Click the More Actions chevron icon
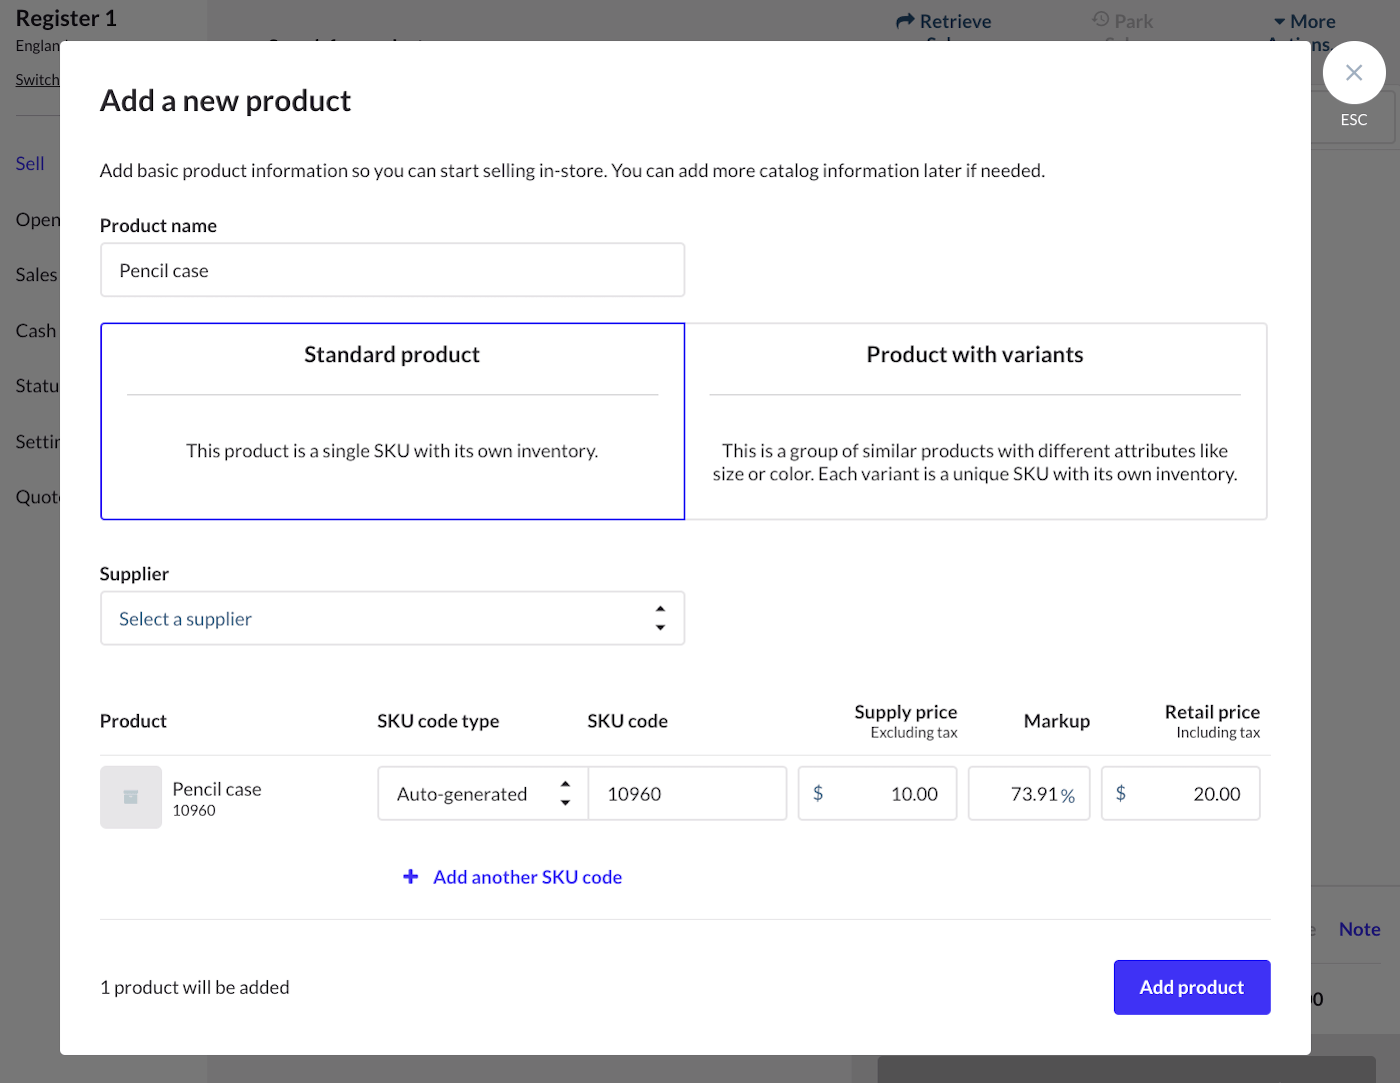Viewport: 1400px width, 1083px height. point(1277,20)
